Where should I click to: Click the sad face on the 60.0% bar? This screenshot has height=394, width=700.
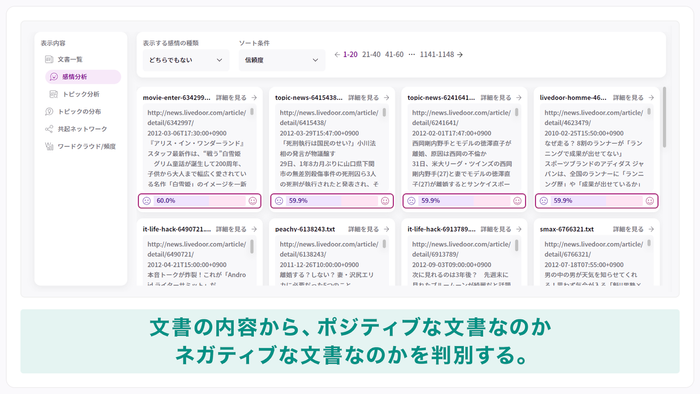[146, 201]
